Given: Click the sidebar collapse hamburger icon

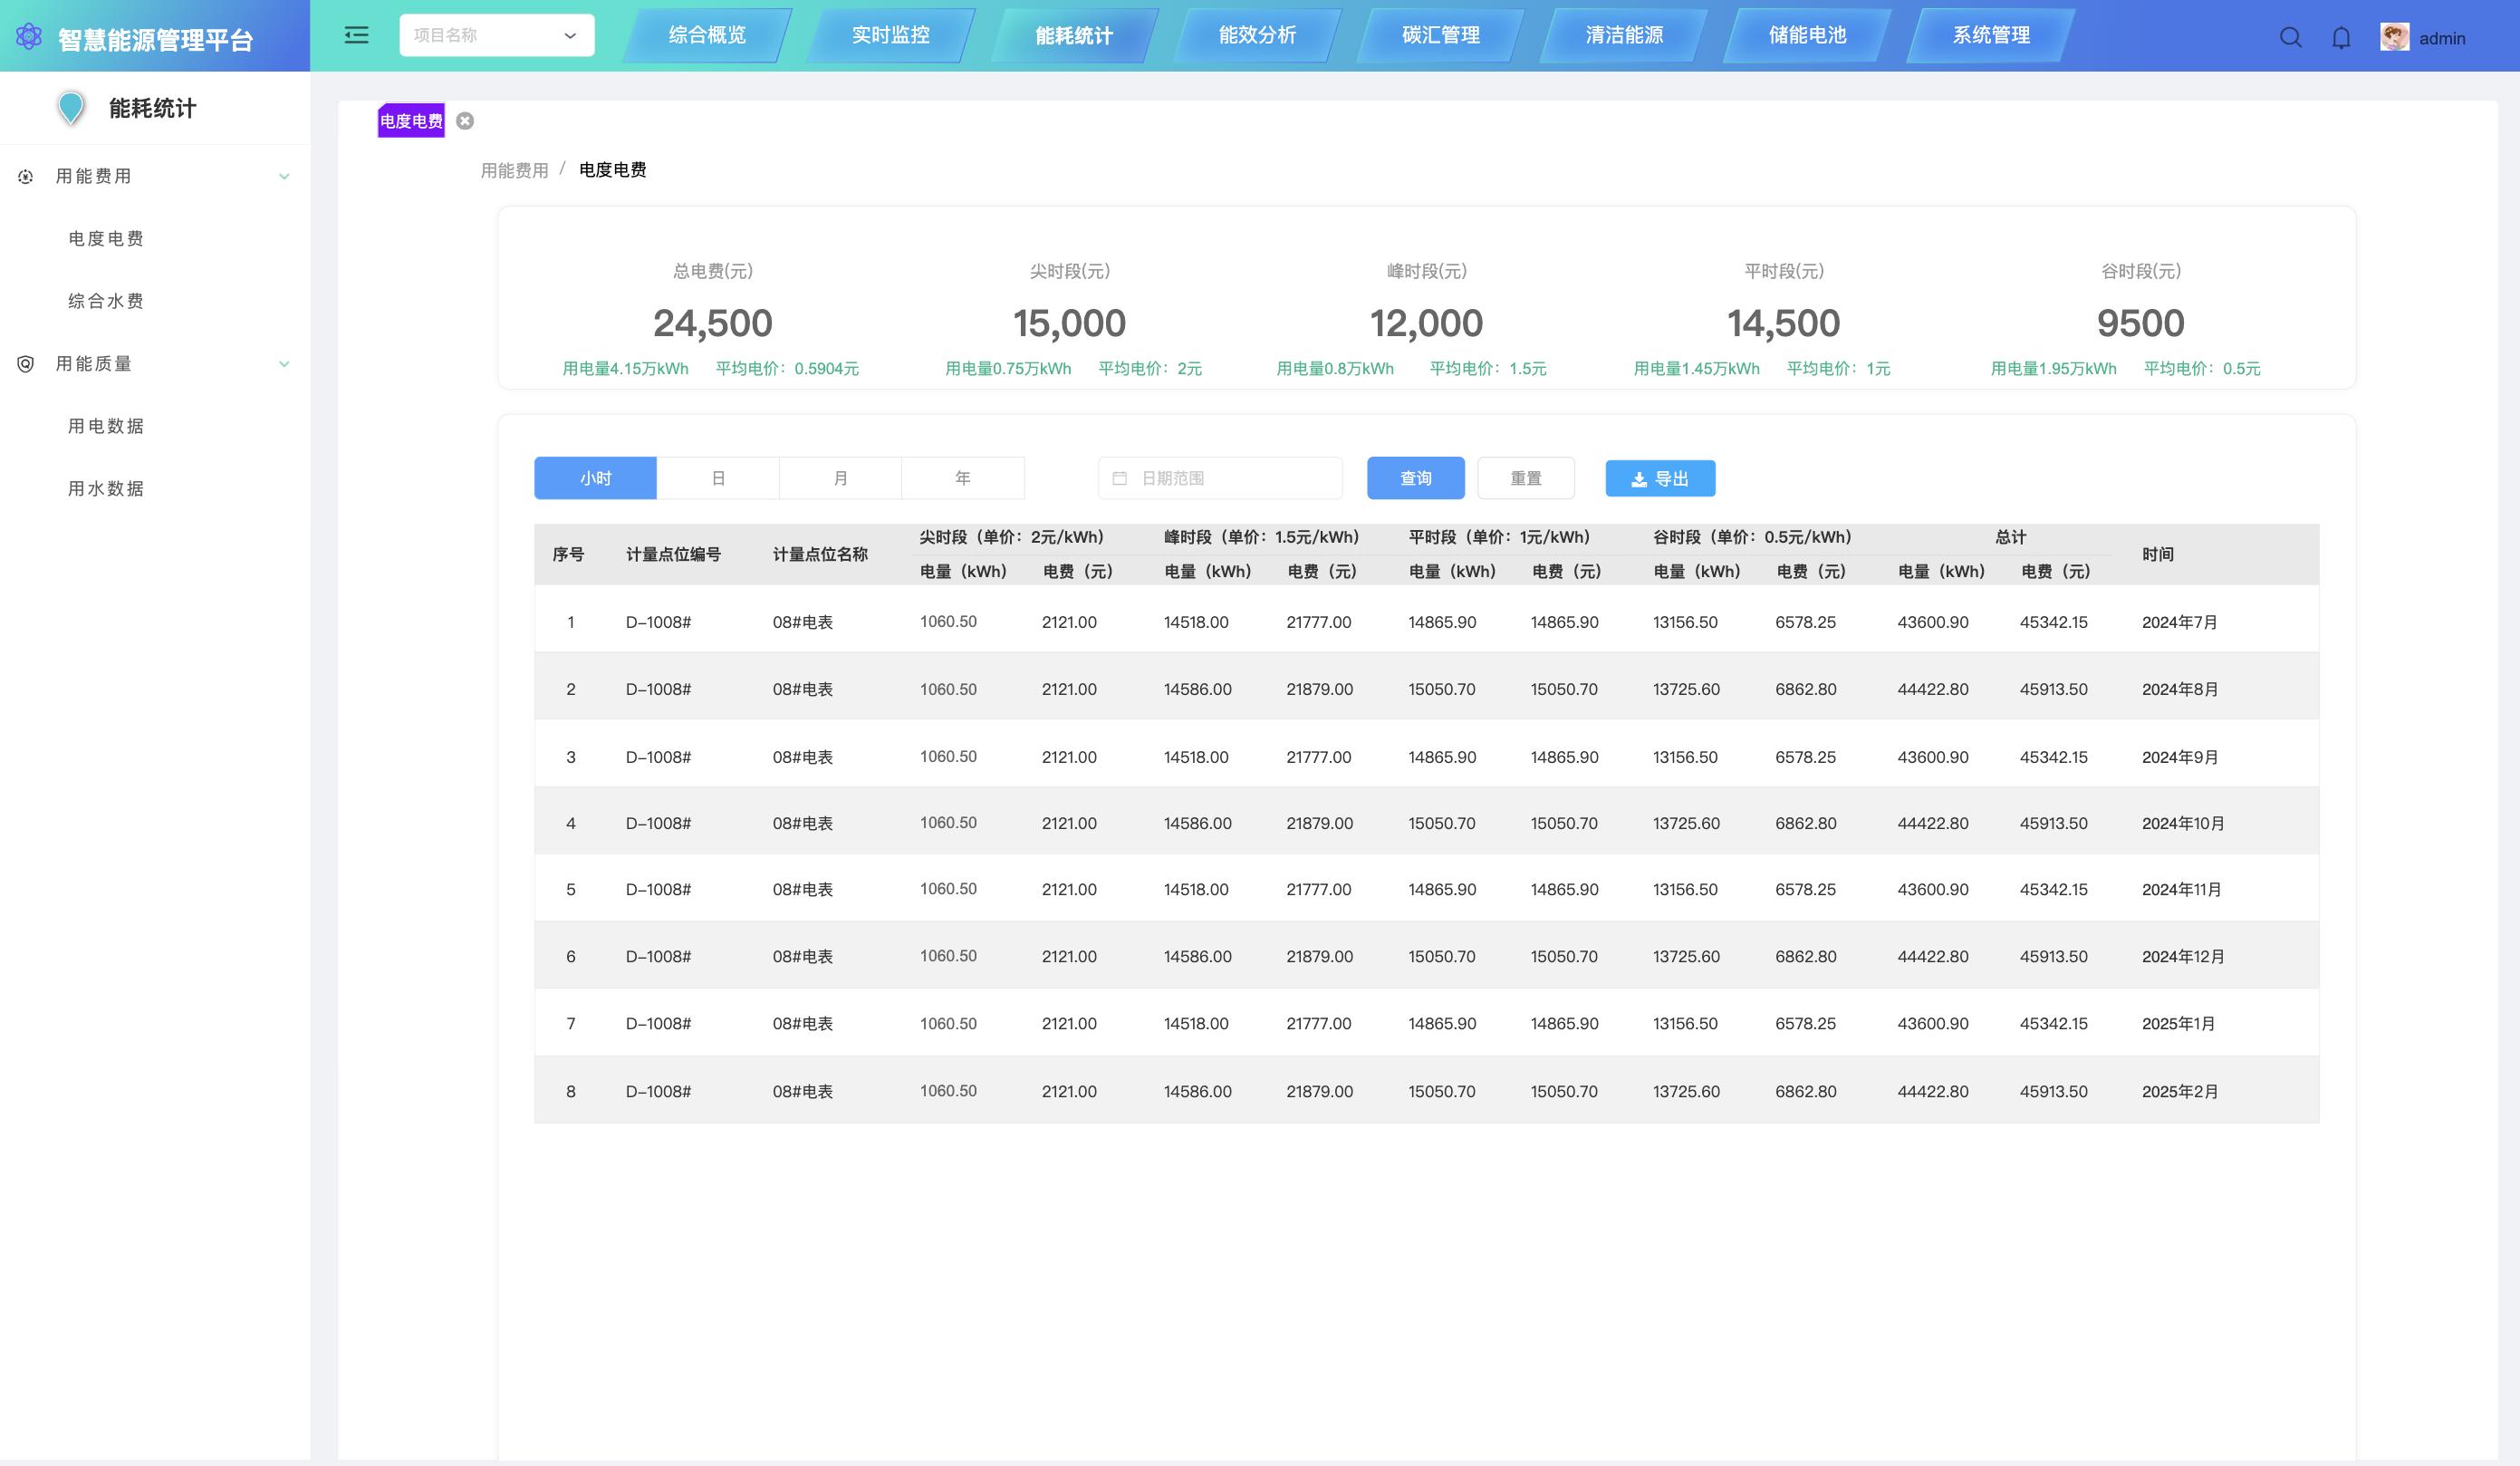Looking at the screenshot, I should 356,36.
